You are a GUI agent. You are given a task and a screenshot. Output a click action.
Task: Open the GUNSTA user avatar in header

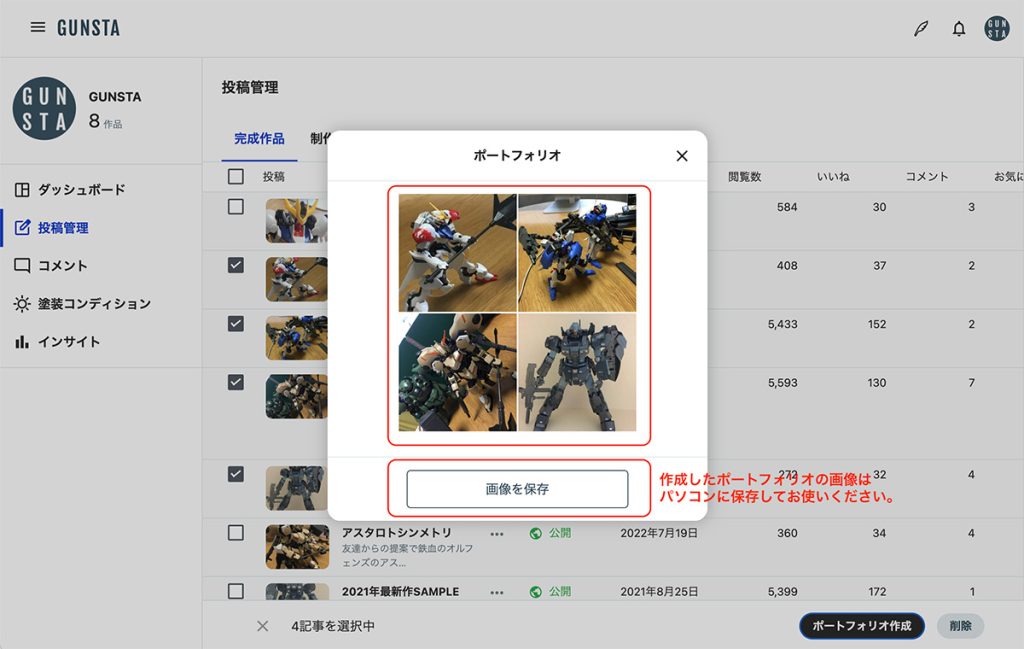point(996,28)
